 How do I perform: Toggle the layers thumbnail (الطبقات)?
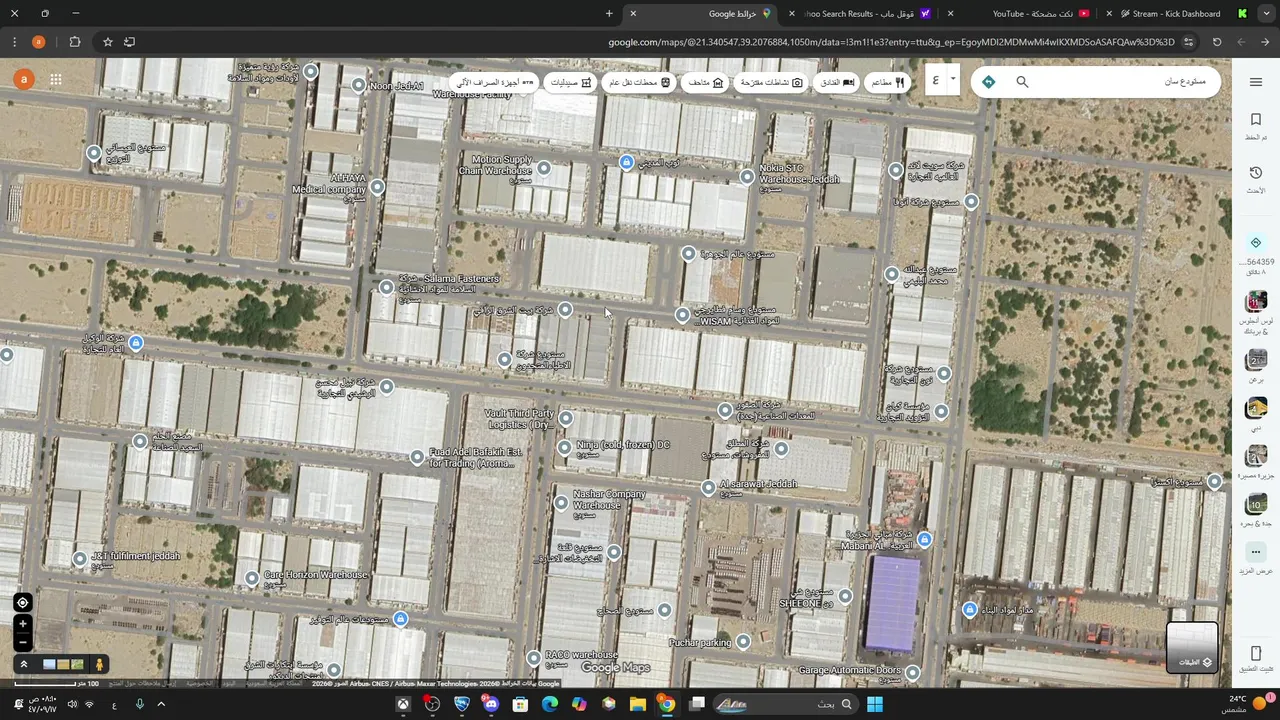[1192, 647]
